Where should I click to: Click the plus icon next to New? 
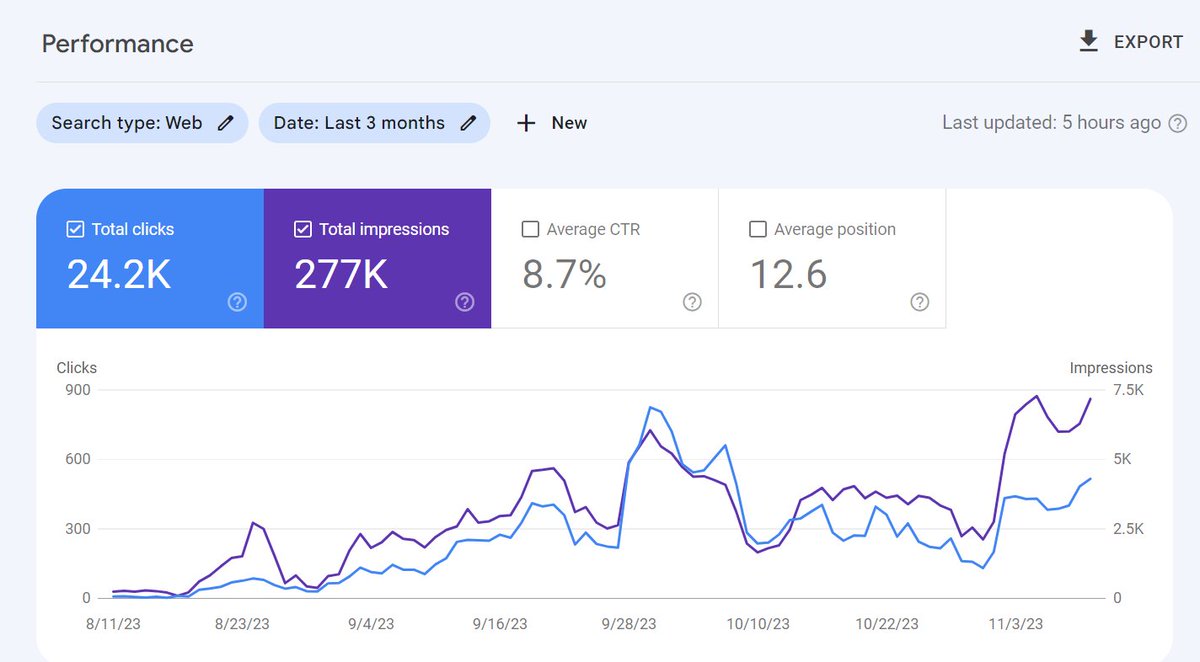pyautogui.click(x=525, y=122)
